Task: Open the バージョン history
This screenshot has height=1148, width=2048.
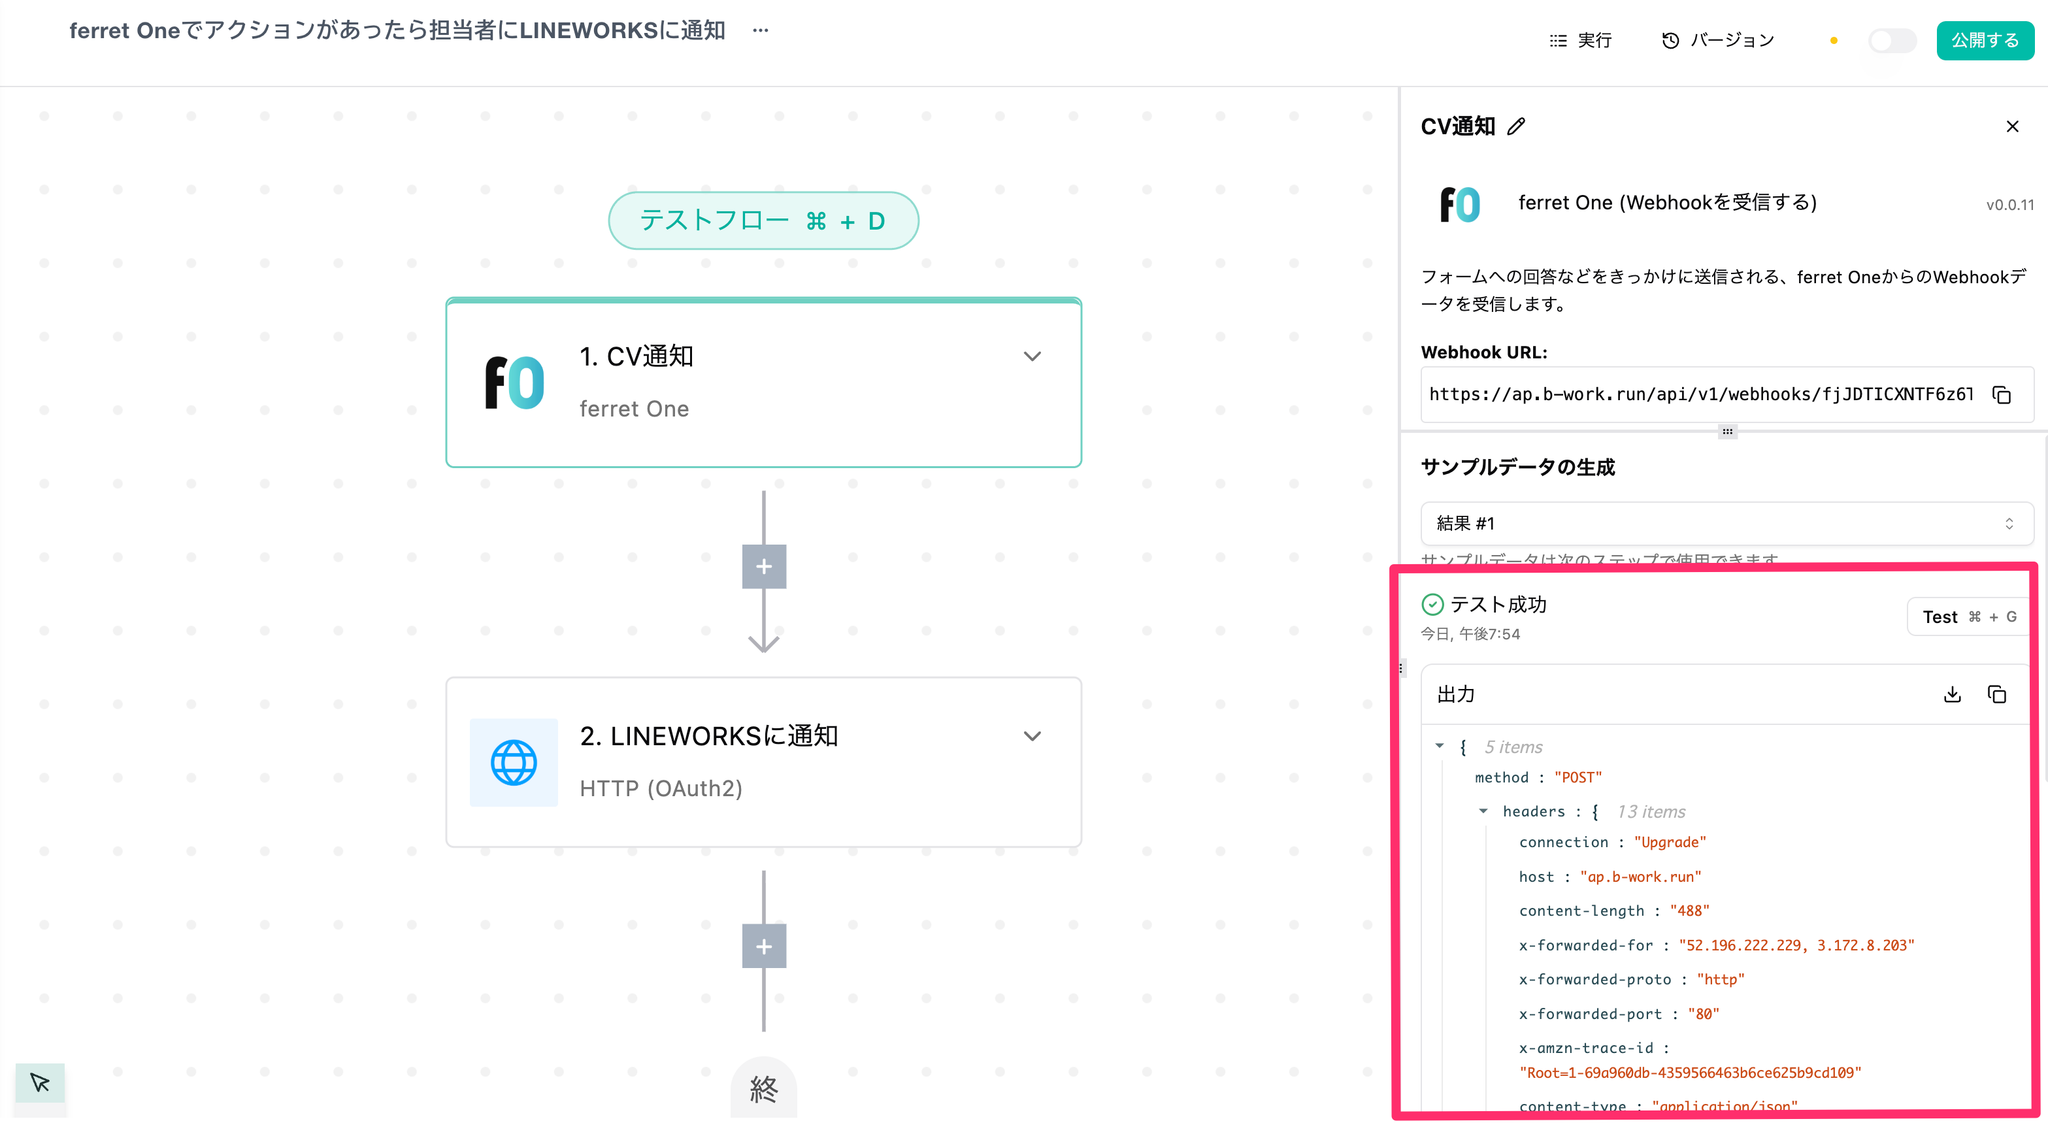Action: [x=1718, y=41]
